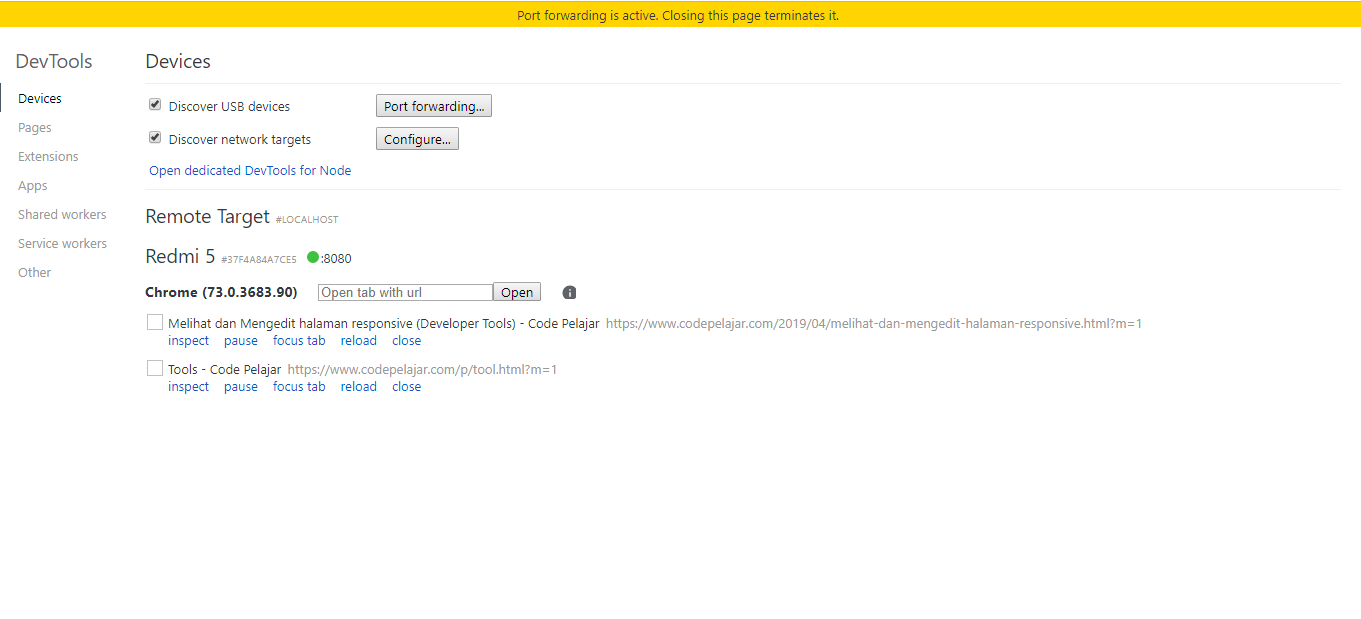The image size is (1361, 619).
Task: Open Port forwarding settings
Action: tap(434, 106)
